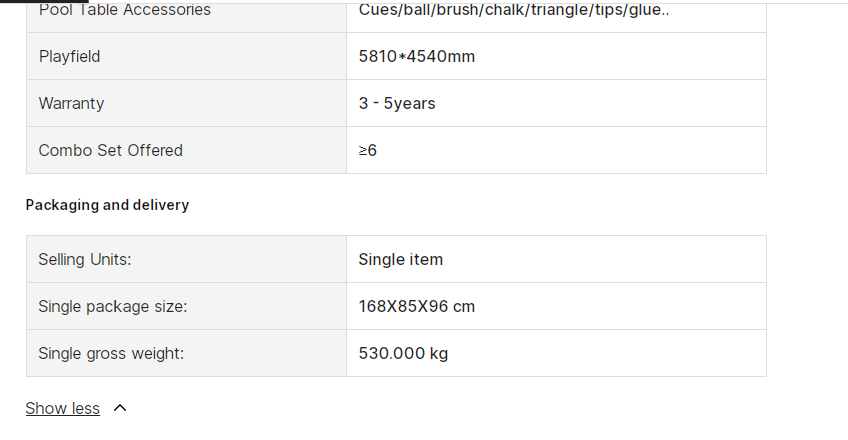
Task: Click the Combo Set Offered label
Action: [110, 150]
